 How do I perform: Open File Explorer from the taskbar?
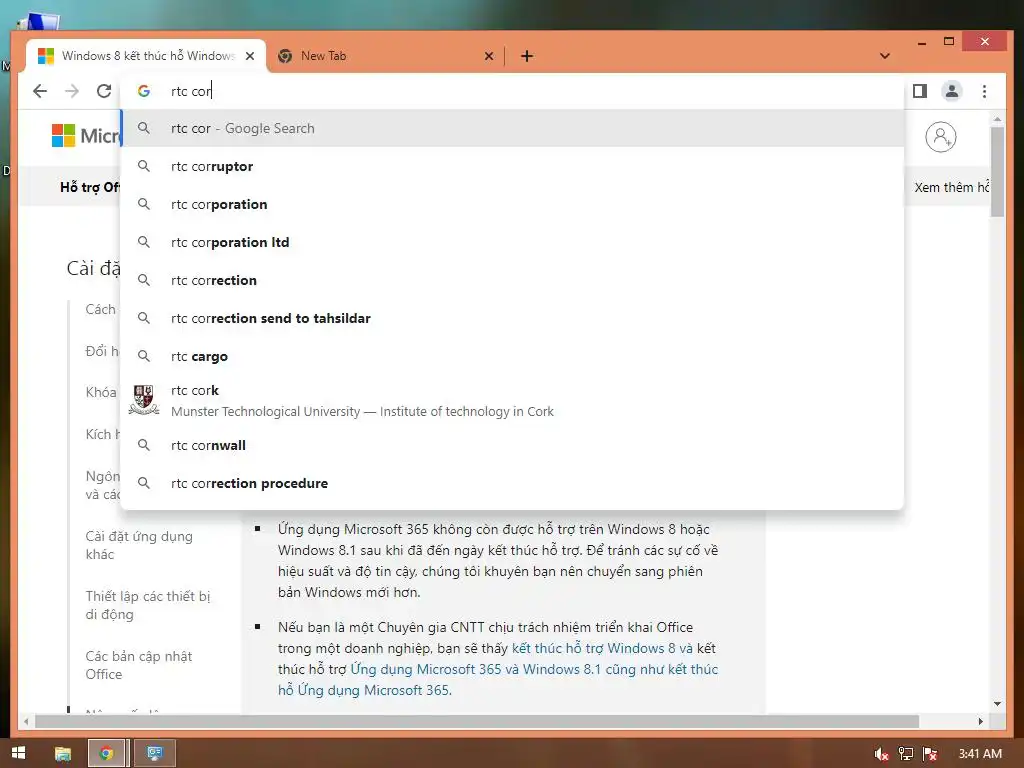click(x=63, y=754)
